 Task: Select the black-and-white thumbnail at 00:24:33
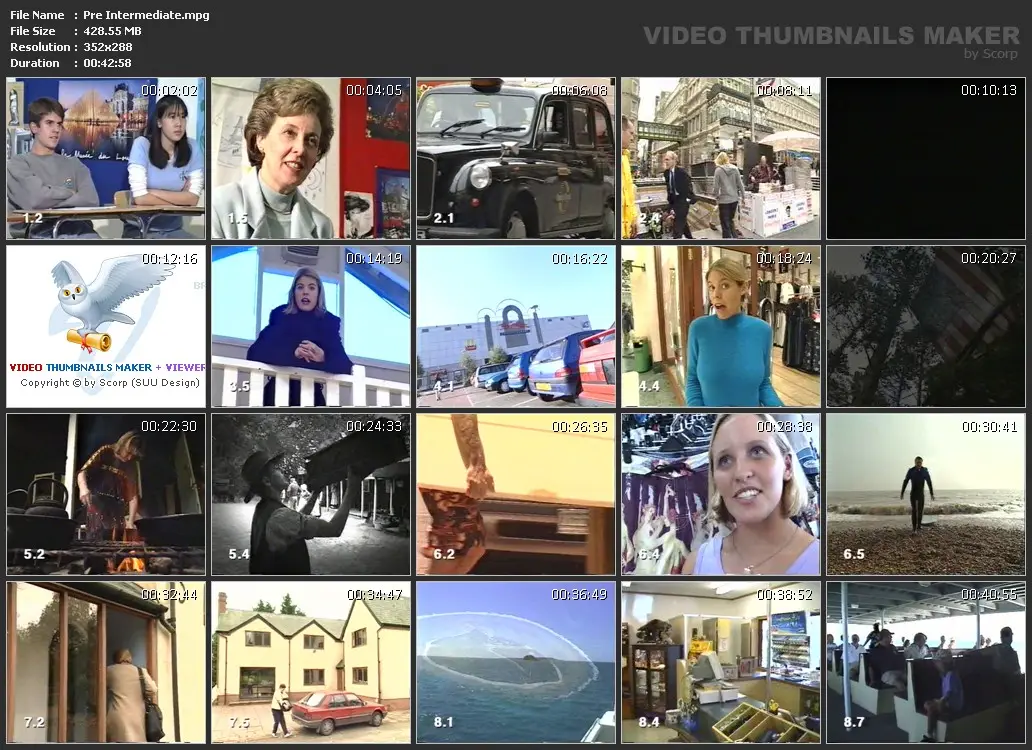(311, 494)
